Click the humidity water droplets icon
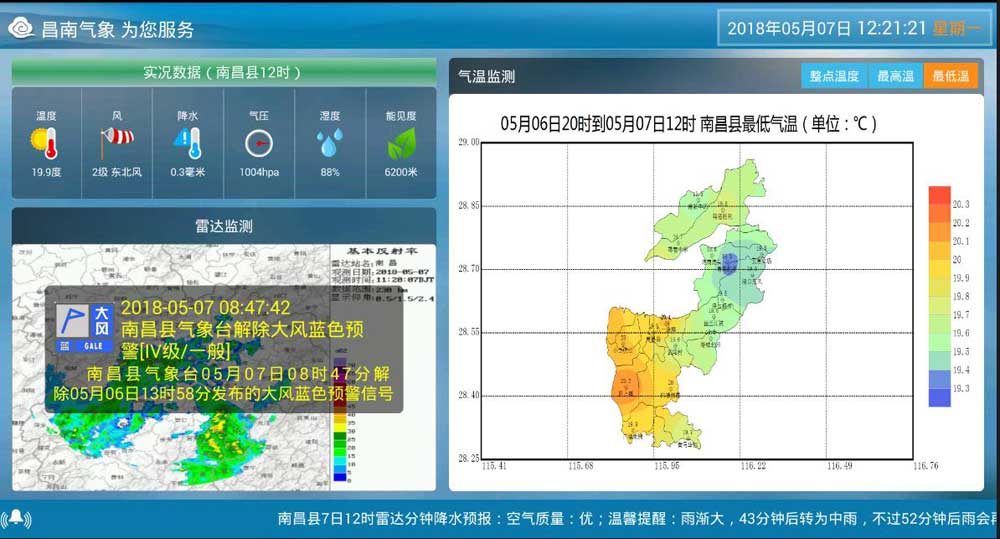The image size is (1000, 539). (329, 144)
